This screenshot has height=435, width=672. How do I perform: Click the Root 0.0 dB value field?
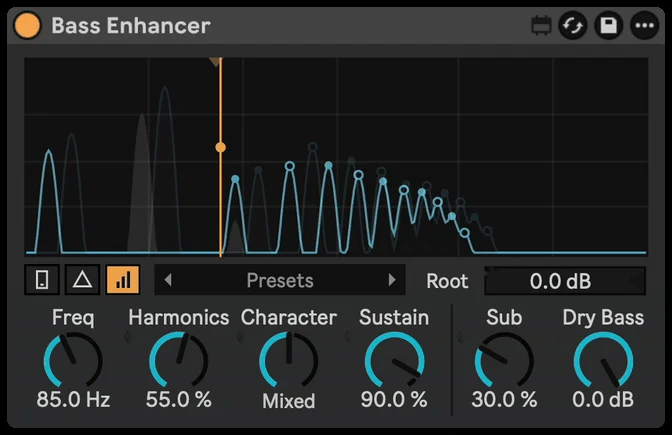[565, 281]
